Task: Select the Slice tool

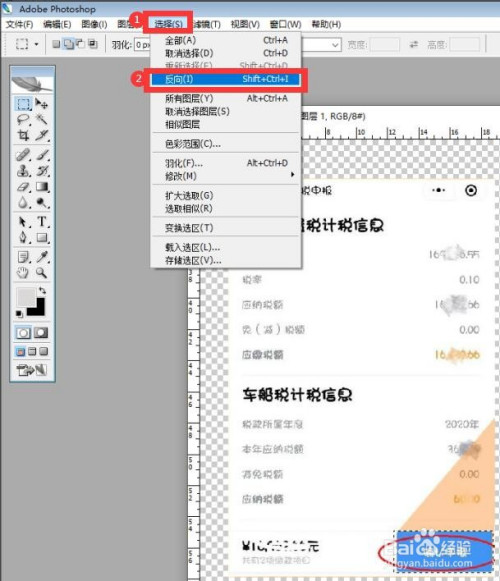Action: point(42,135)
